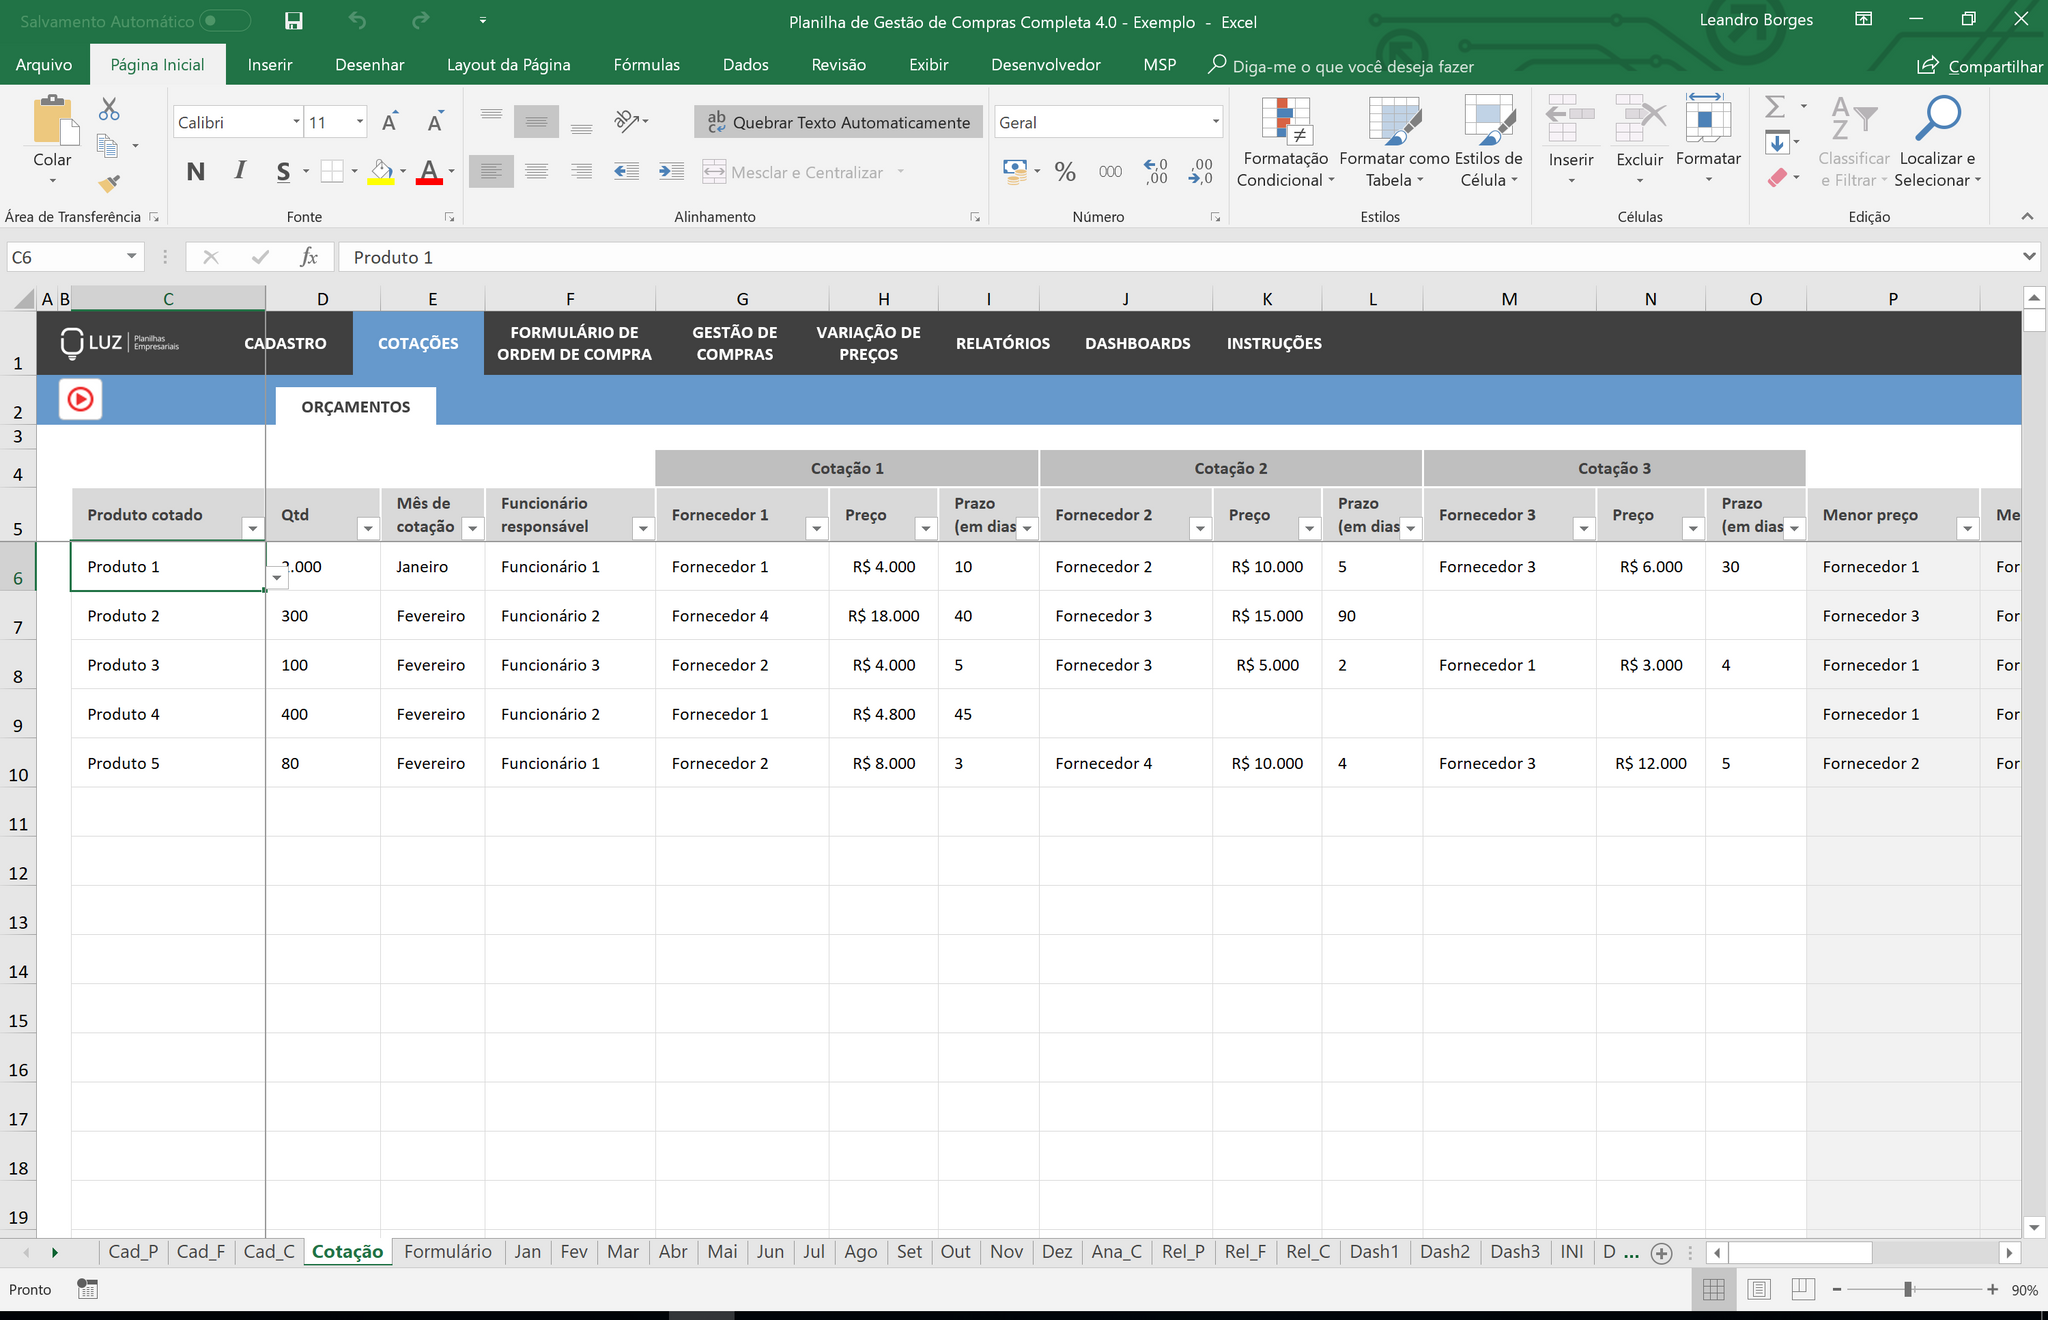Toggle Salvamento Automático switch
Viewport: 2048px width, 1320px height.
pyautogui.click(x=224, y=21)
